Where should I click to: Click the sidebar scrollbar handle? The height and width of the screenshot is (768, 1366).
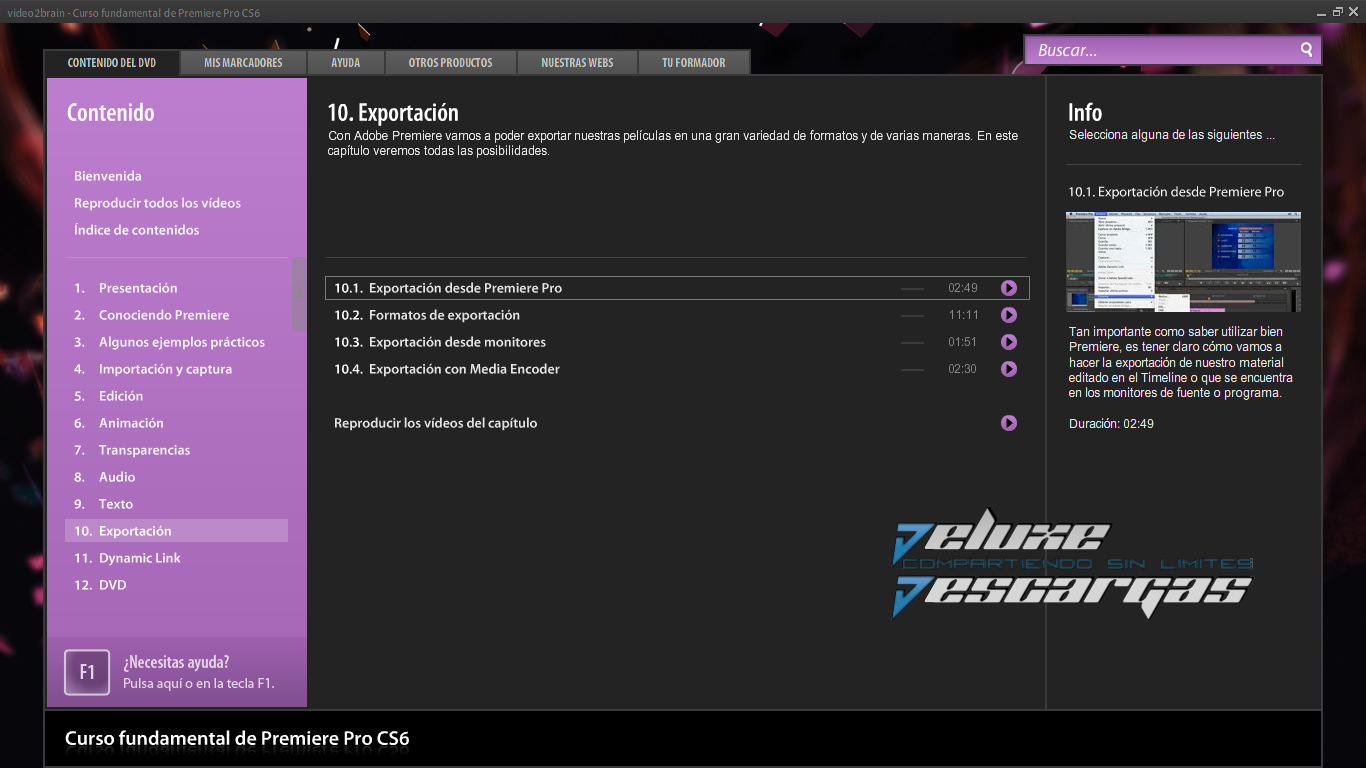tap(299, 294)
